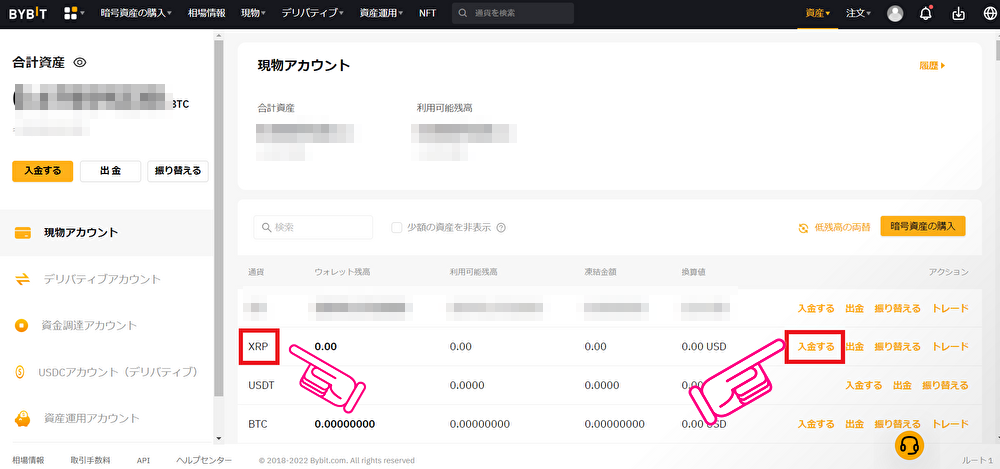Open 相場情報 footer link
Screen dimensions: 1000x469
coord(28,460)
